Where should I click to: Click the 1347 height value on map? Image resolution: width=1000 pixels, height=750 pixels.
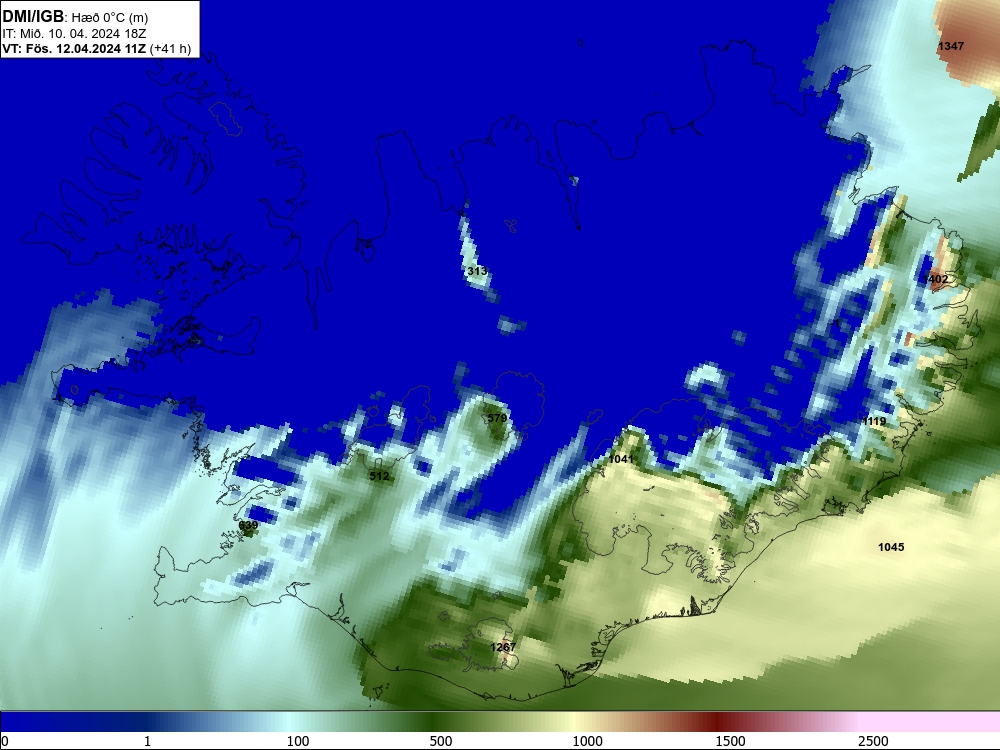pyautogui.click(x=951, y=46)
